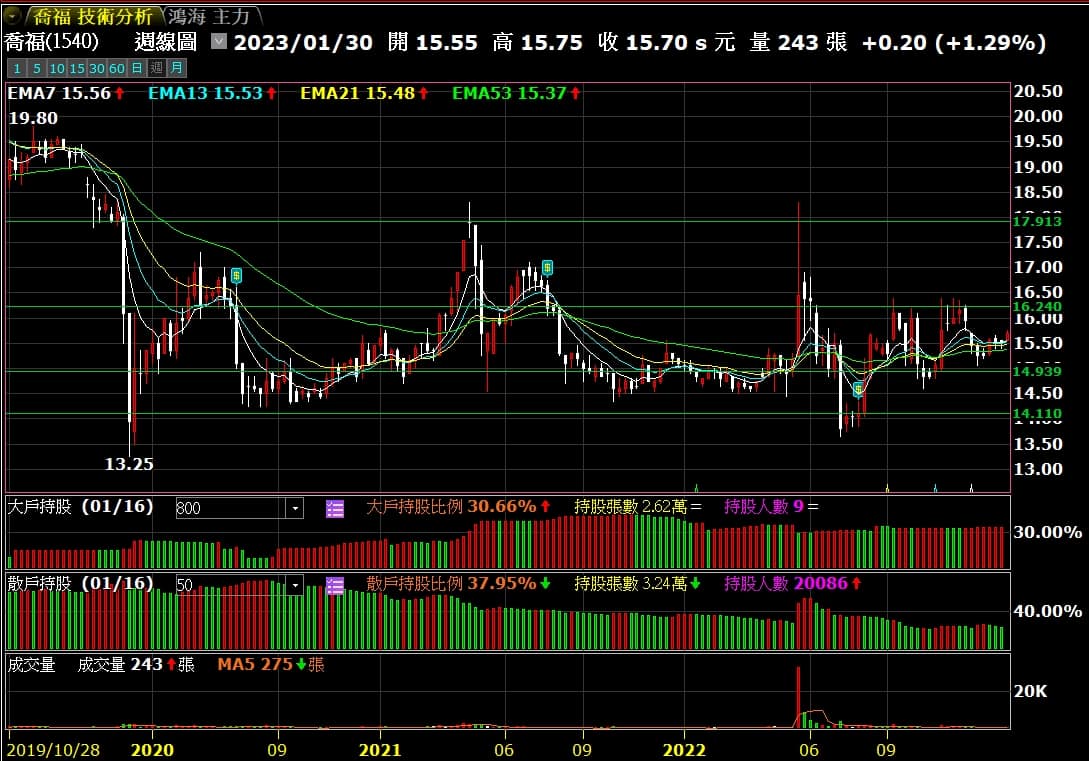This screenshot has height=761, width=1089.
Task: Click the dividend marker near the 2021 peak
Action: point(547,267)
